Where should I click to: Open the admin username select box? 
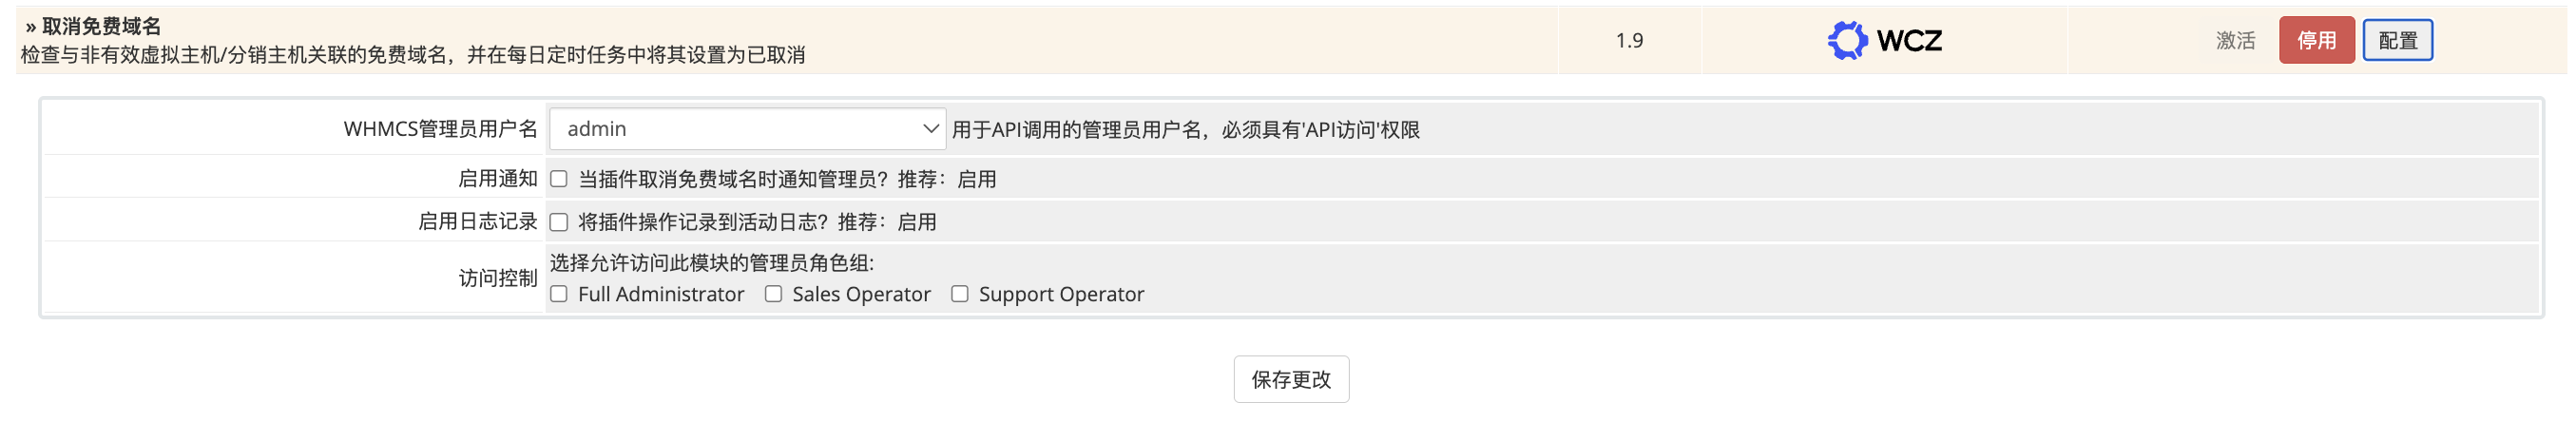pyautogui.click(x=746, y=129)
